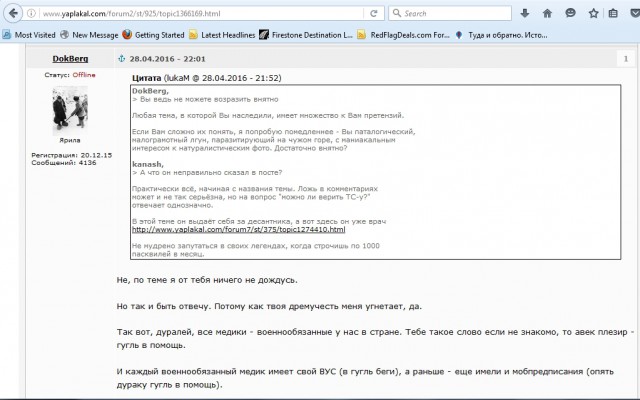This screenshot has width=640, height=400.
Task: Click the post number 1 box
Action: pos(626,59)
